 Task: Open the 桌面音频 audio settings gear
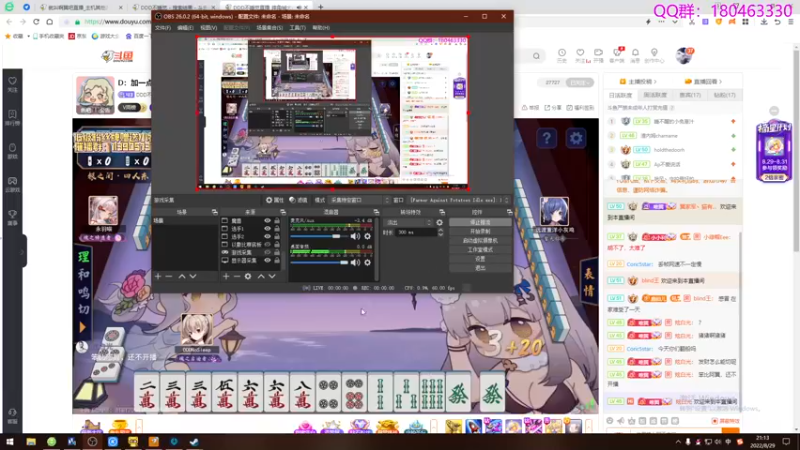click(367, 262)
